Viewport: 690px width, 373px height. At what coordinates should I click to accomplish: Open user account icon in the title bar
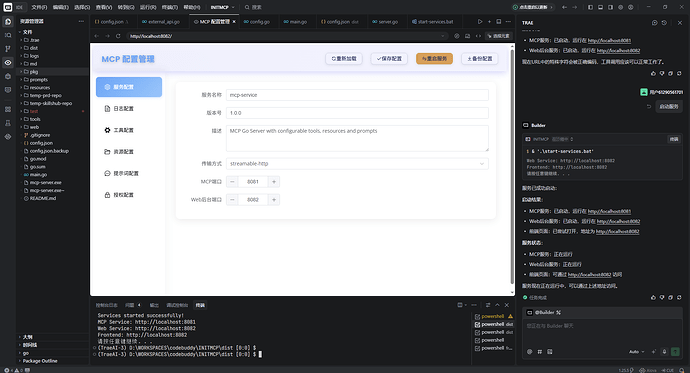(x=631, y=7)
